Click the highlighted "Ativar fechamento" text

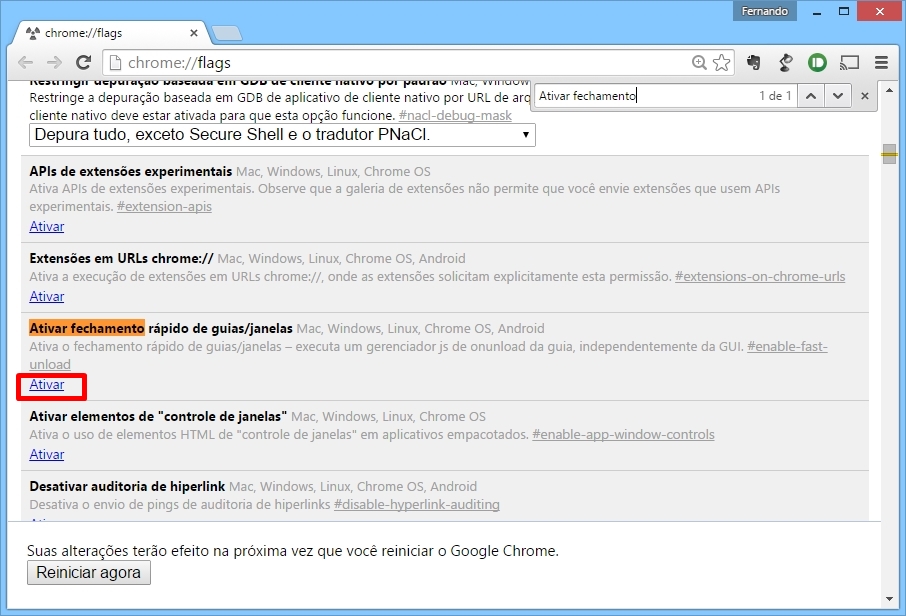(87, 328)
